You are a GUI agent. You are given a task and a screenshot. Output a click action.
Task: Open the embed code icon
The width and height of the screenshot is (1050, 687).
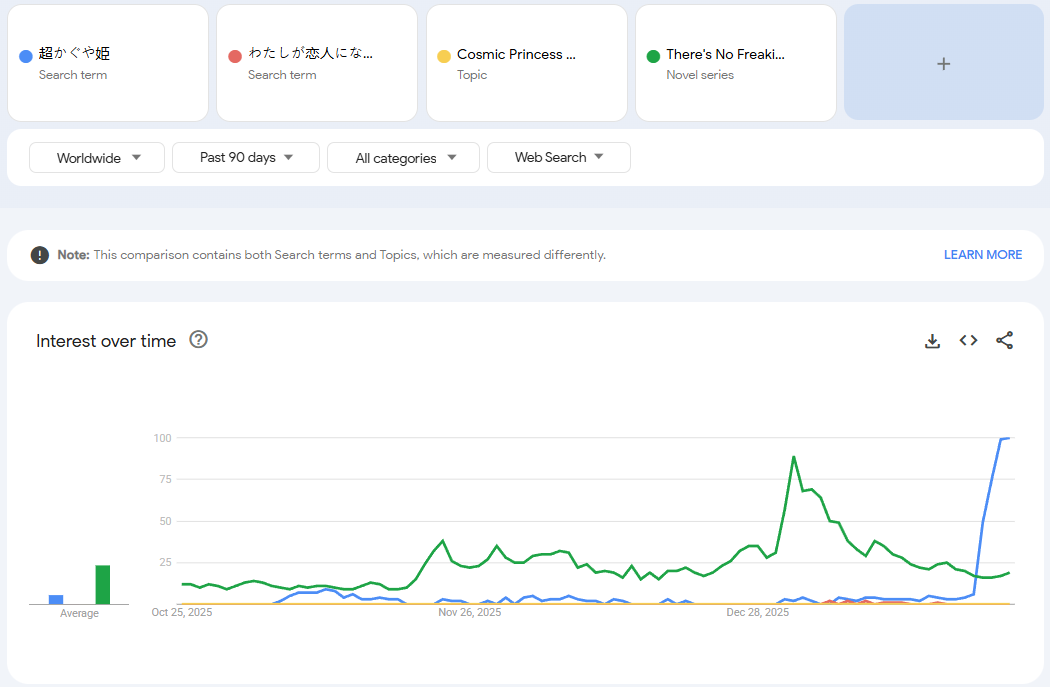tap(968, 340)
